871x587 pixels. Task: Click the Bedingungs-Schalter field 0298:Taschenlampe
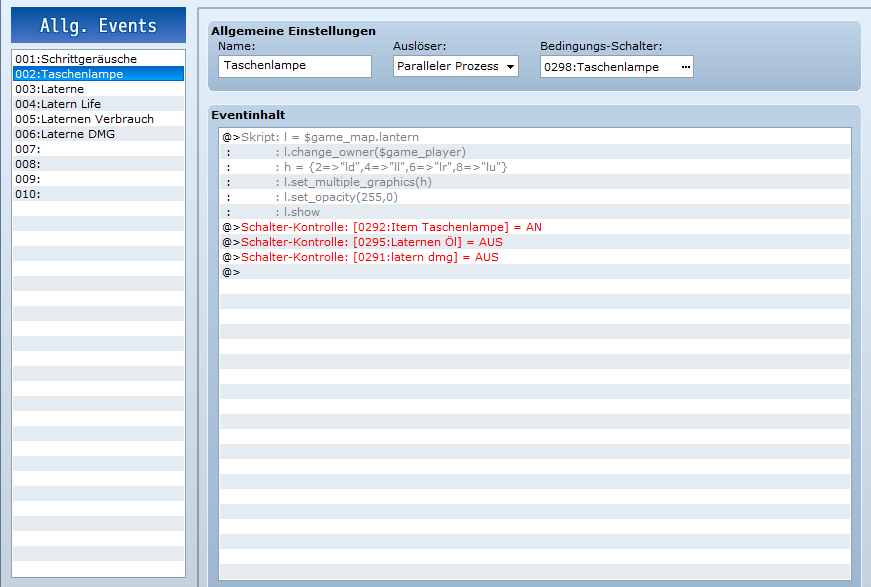[x=617, y=67]
